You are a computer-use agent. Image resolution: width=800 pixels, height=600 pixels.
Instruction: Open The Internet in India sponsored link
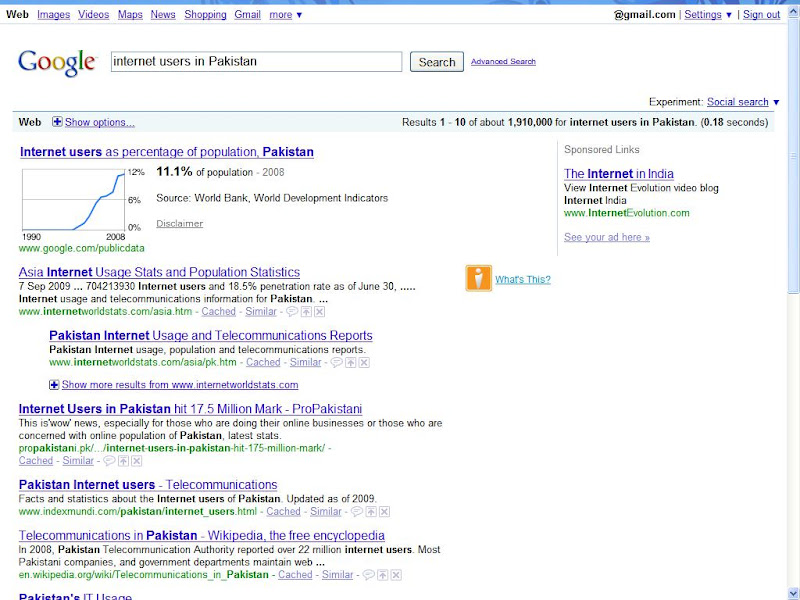(619, 173)
